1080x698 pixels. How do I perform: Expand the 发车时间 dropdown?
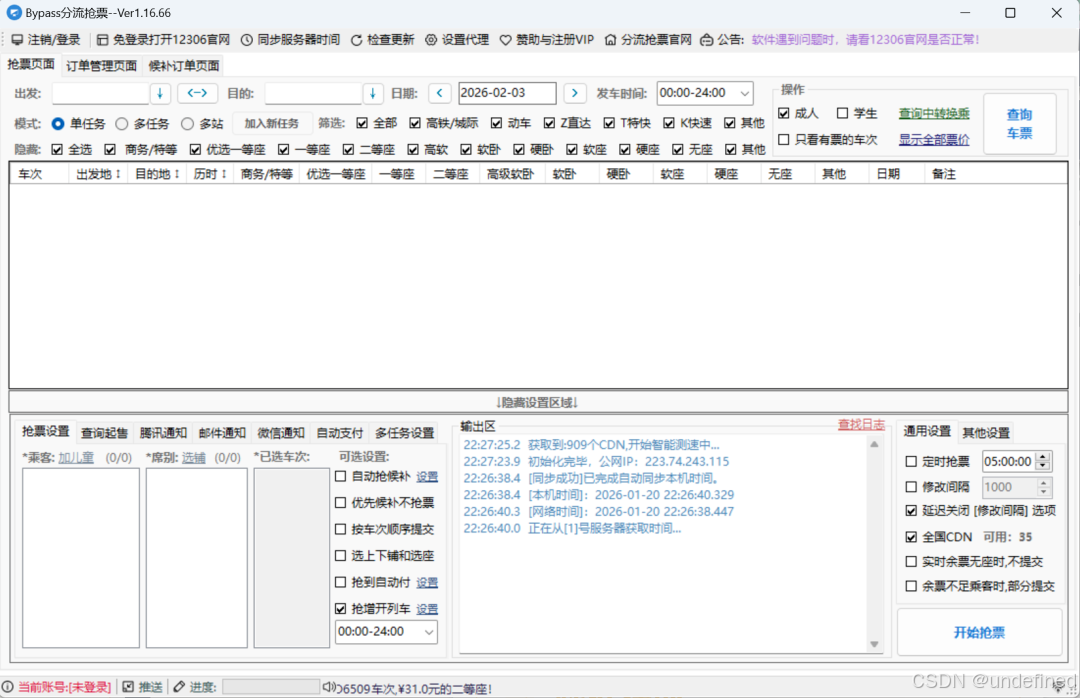[744, 93]
